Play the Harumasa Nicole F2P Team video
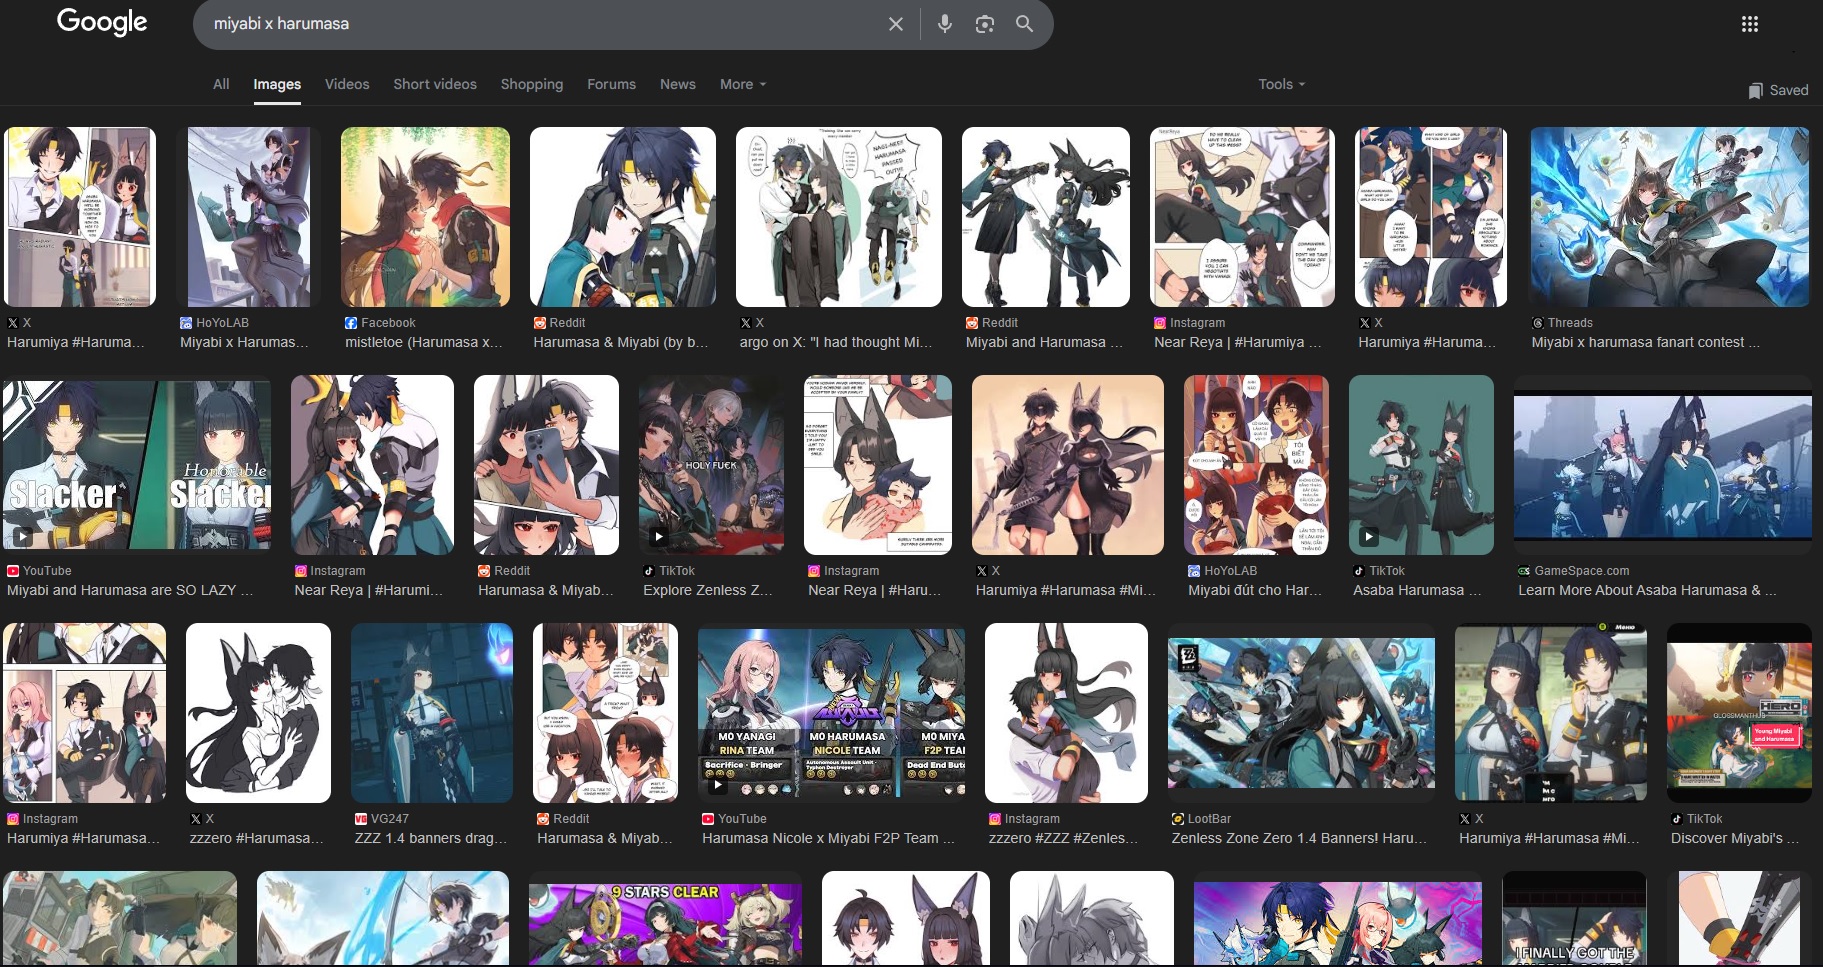Screen dimensions: 1823x967 [831, 712]
